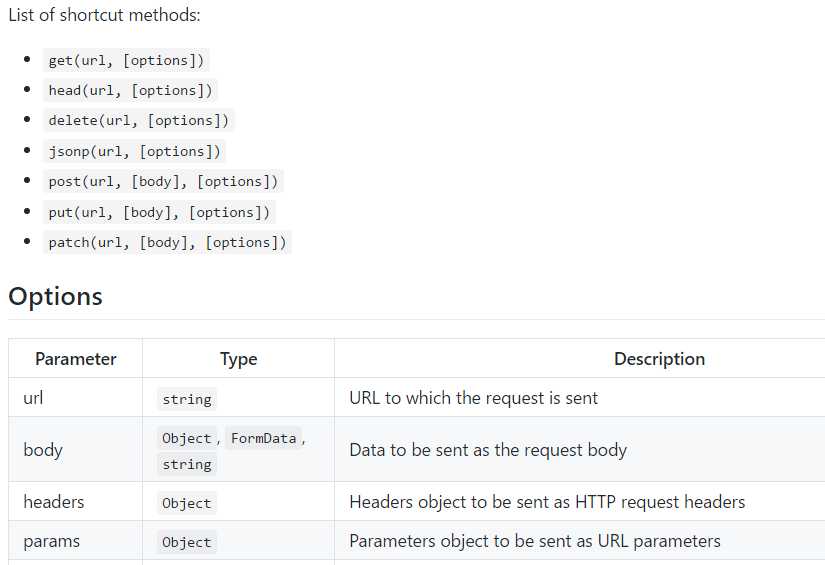Screen dimensions: 825x565
Task: Click the string type in url row
Action: pyautogui.click(x=187, y=399)
